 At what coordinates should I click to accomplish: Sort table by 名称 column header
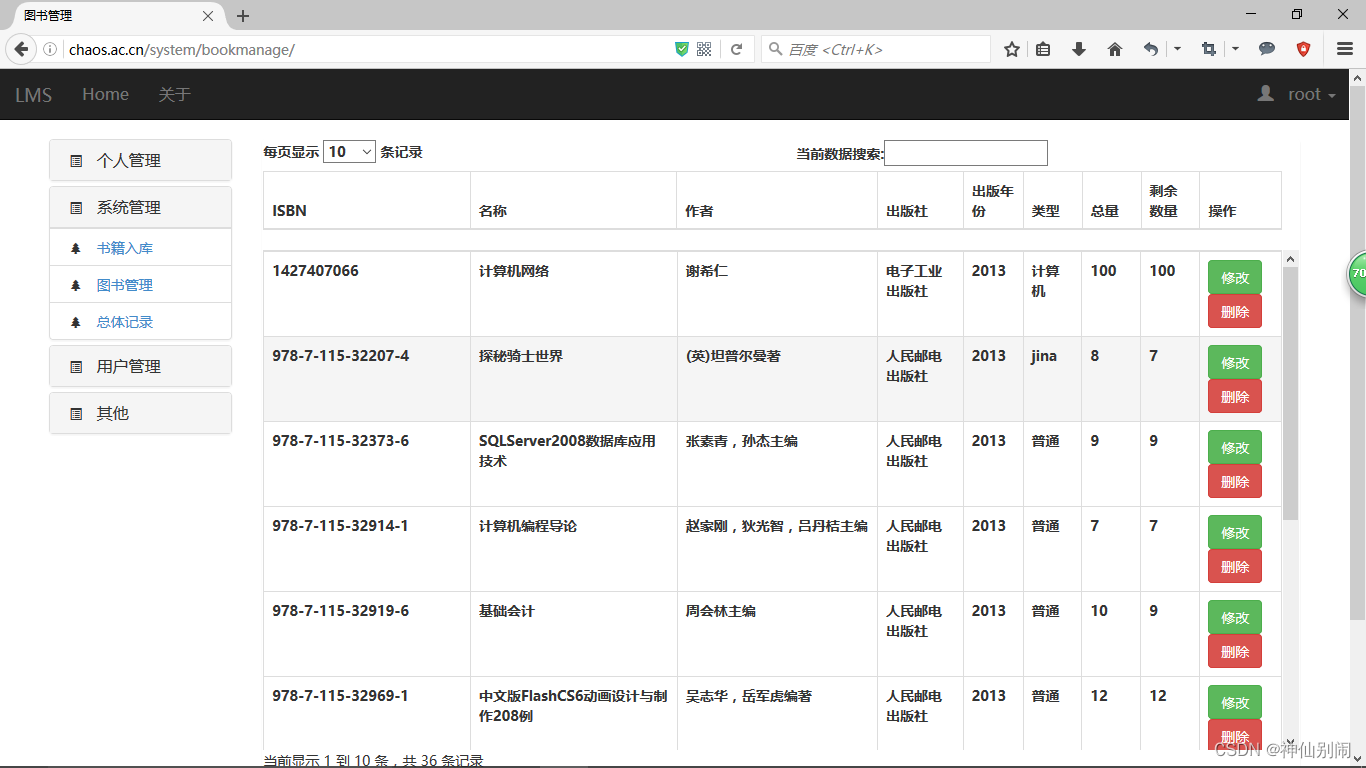(x=574, y=201)
